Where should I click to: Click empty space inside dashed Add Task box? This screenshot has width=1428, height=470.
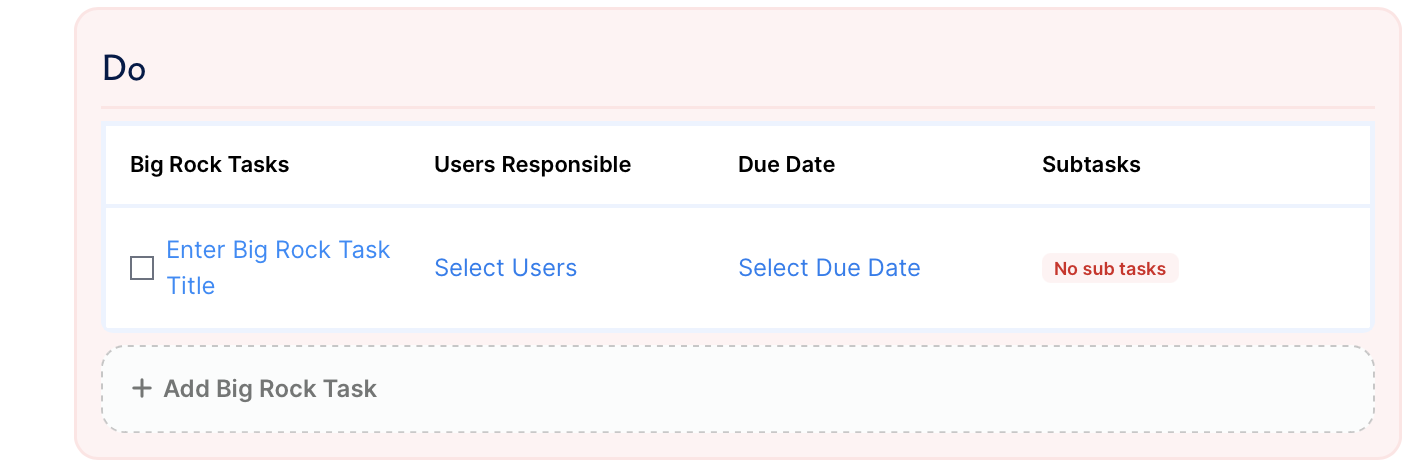850,389
